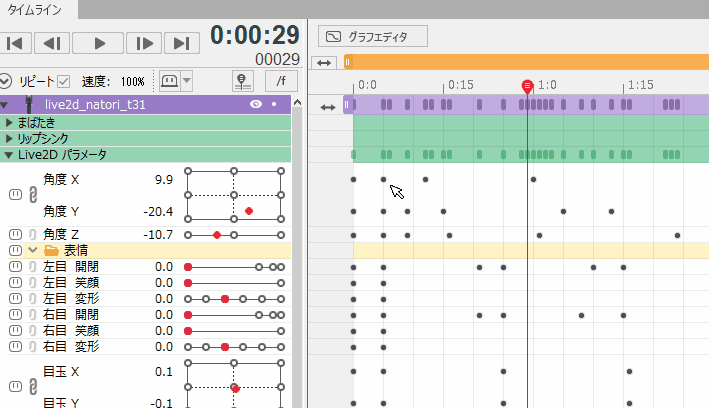This screenshot has height=408, width=709.
Task: Click the 0:00:29 timecode display
Action: (x=255, y=35)
